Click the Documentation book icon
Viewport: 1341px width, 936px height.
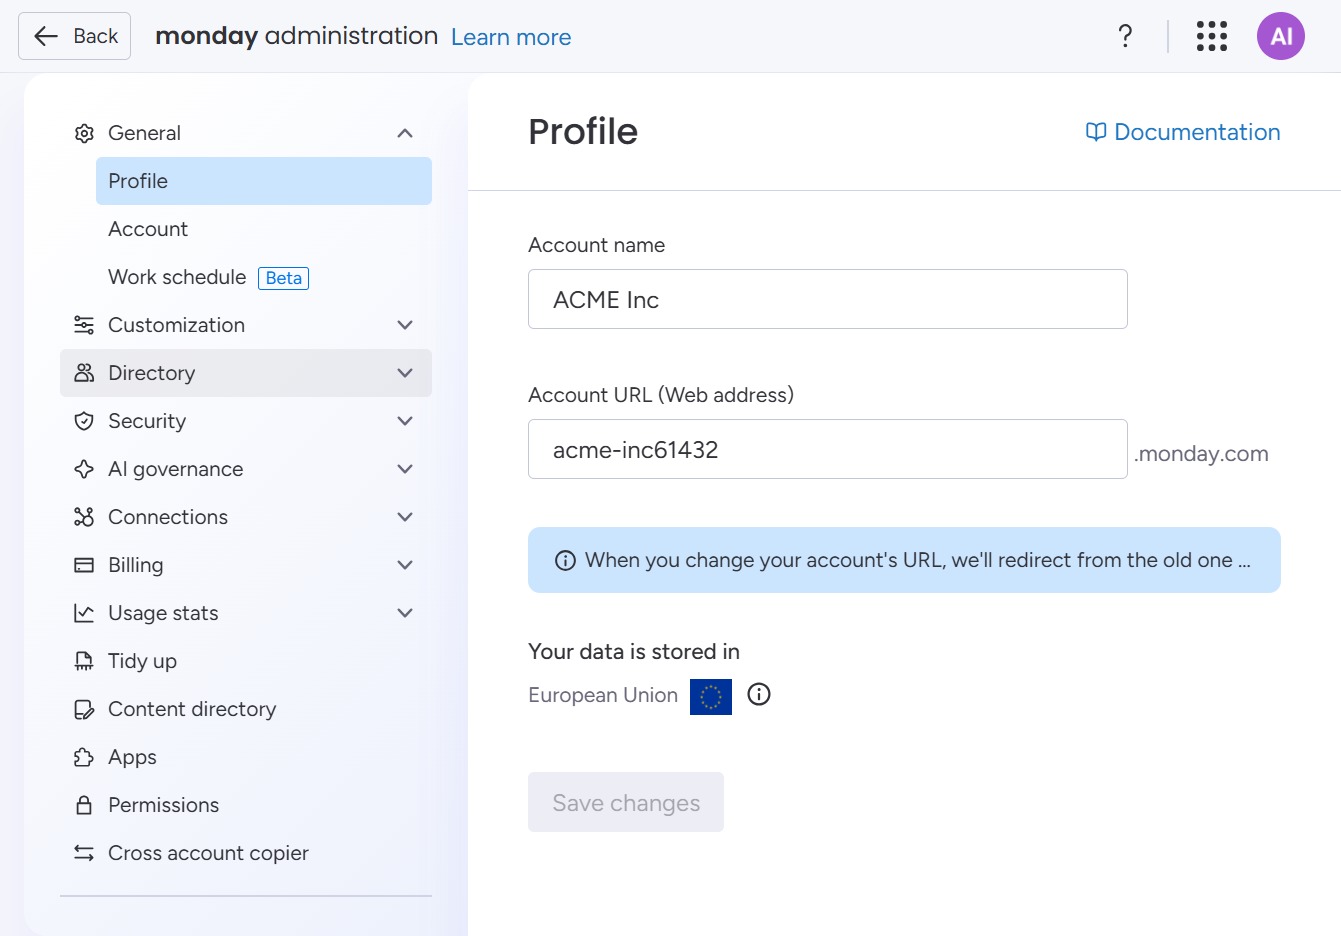tap(1096, 132)
